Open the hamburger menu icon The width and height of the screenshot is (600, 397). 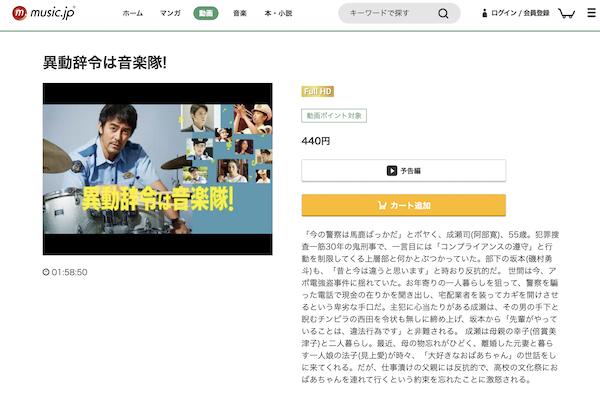click(592, 13)
